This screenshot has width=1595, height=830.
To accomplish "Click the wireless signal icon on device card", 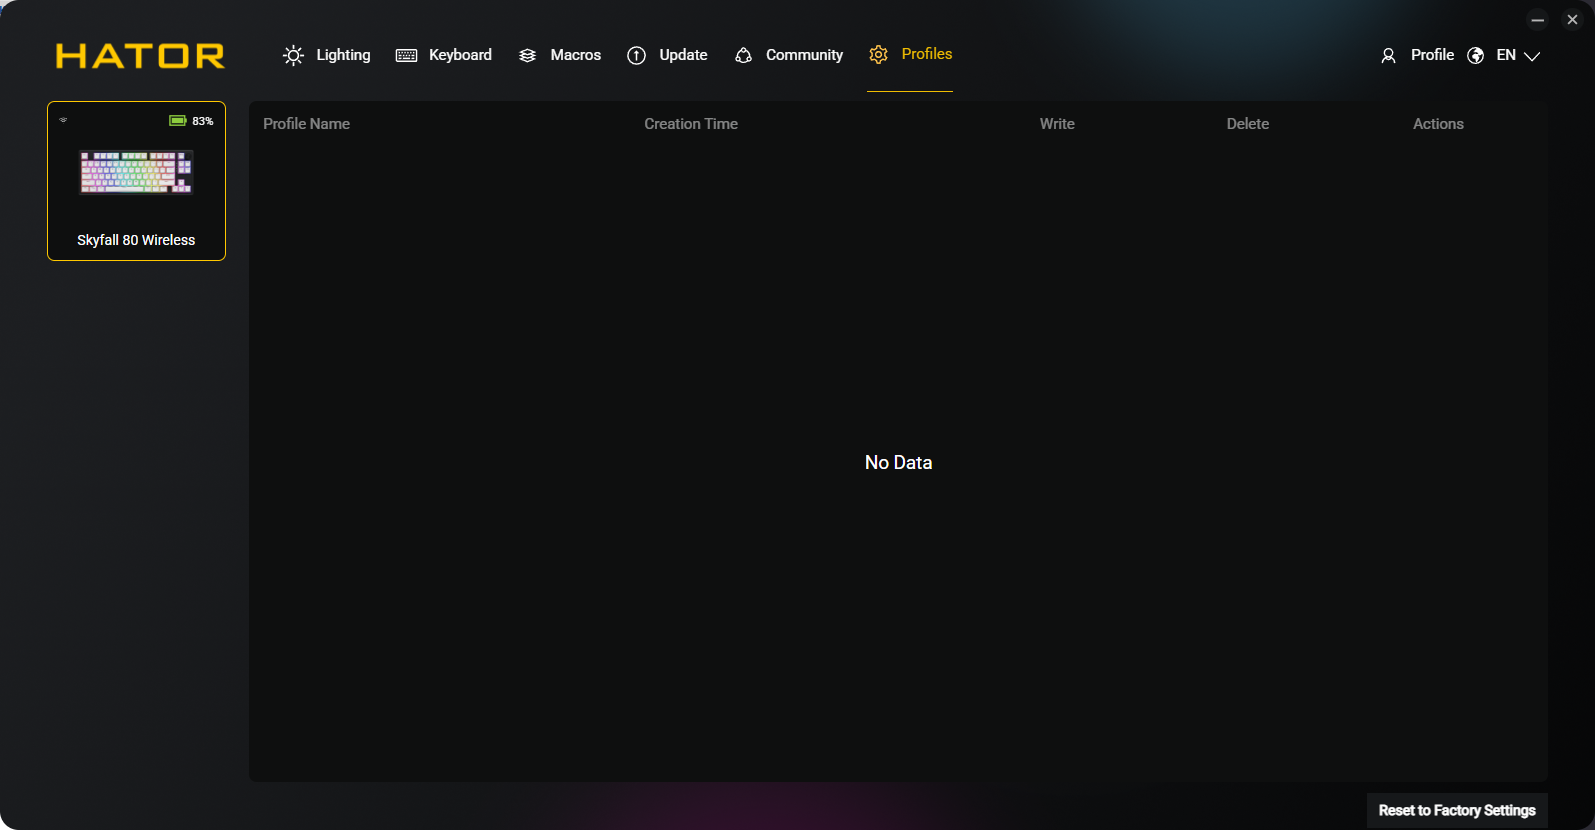I will [x=63, y=120].
